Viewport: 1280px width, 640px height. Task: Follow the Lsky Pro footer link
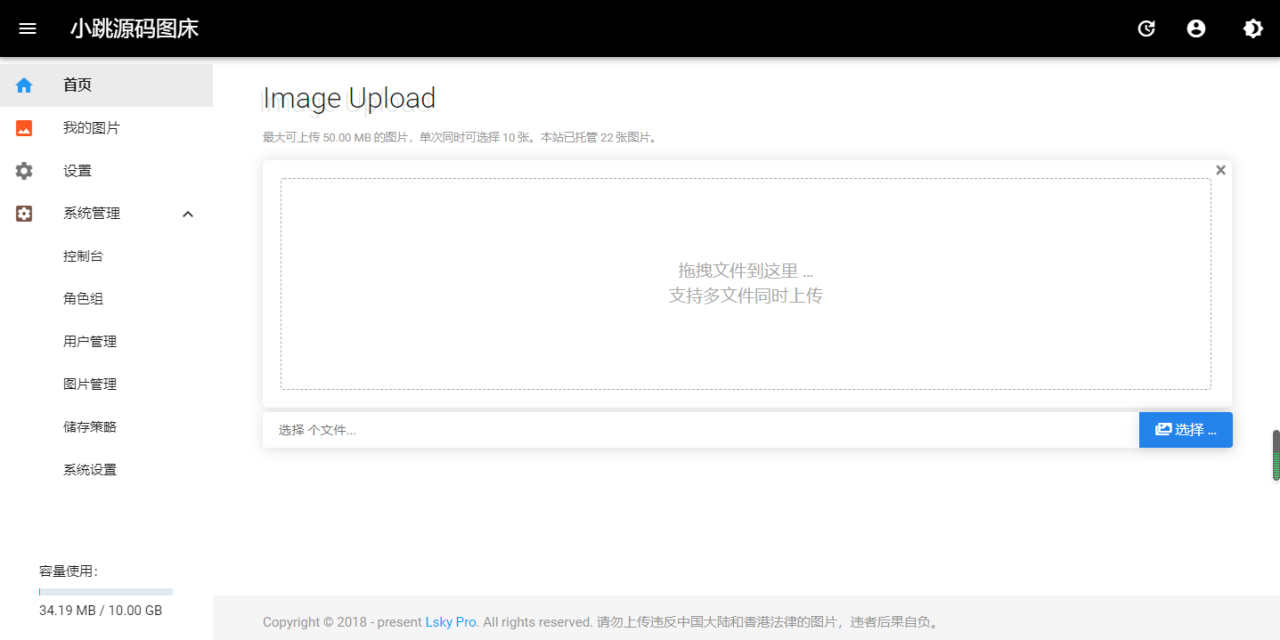pos(450,621)
